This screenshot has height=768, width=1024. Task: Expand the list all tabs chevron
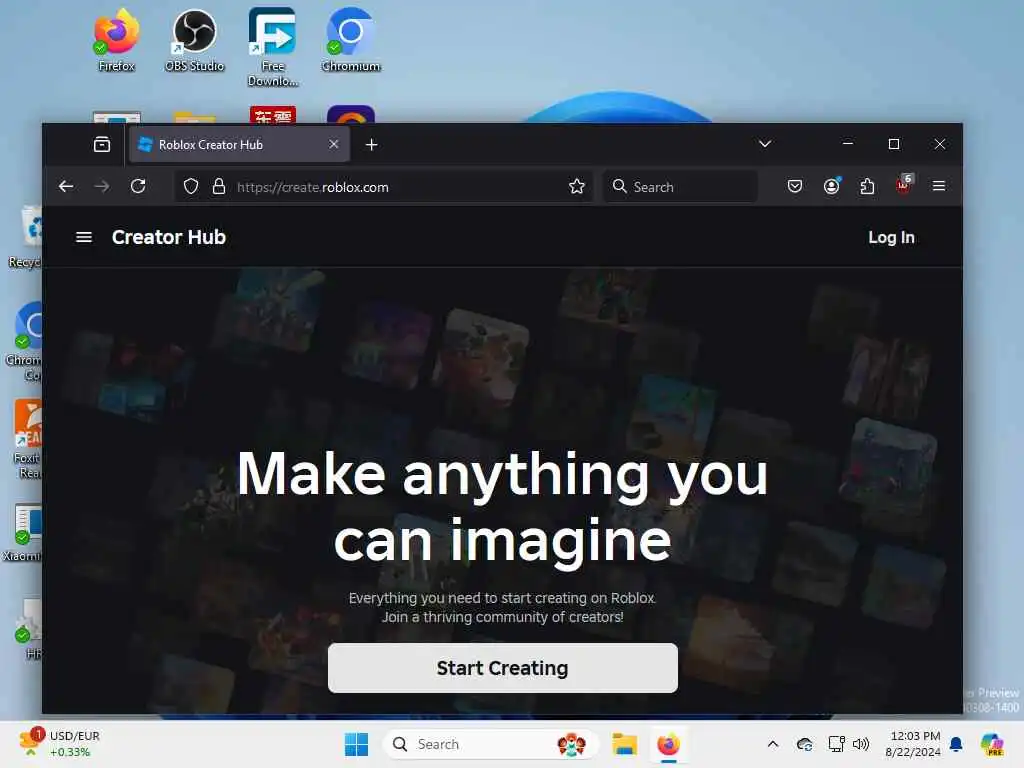coord(765,144)
